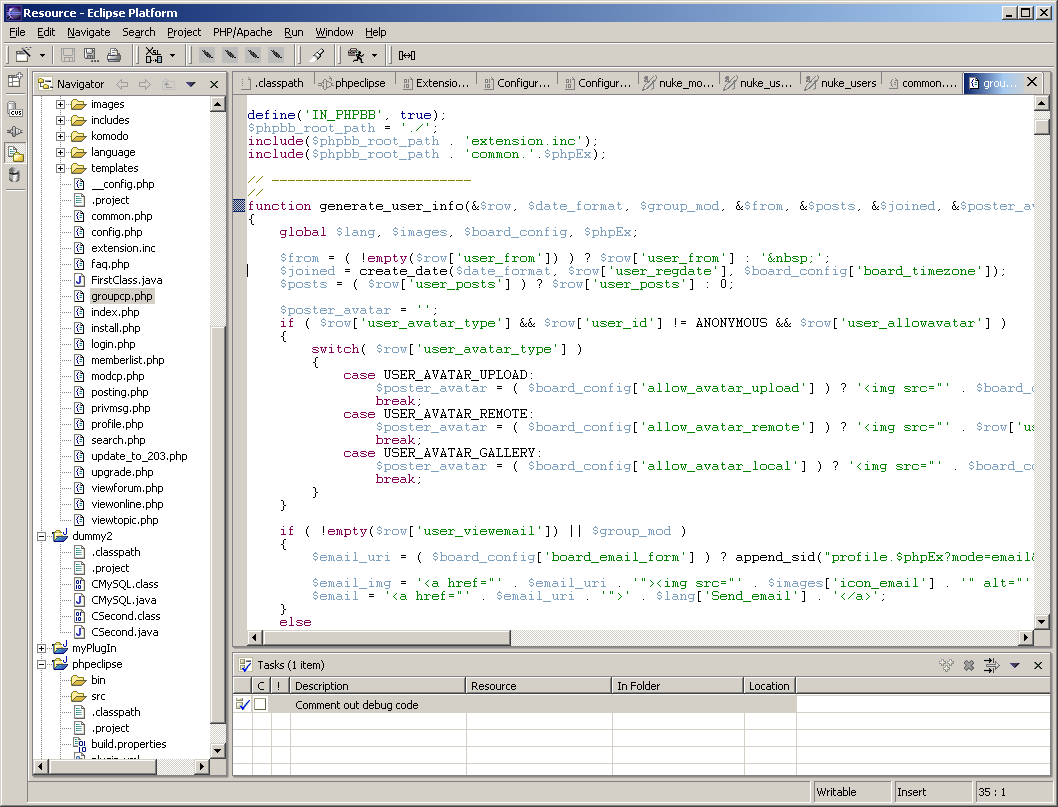Close the Tasks view
The image size is (1058, 807).
1038,665
